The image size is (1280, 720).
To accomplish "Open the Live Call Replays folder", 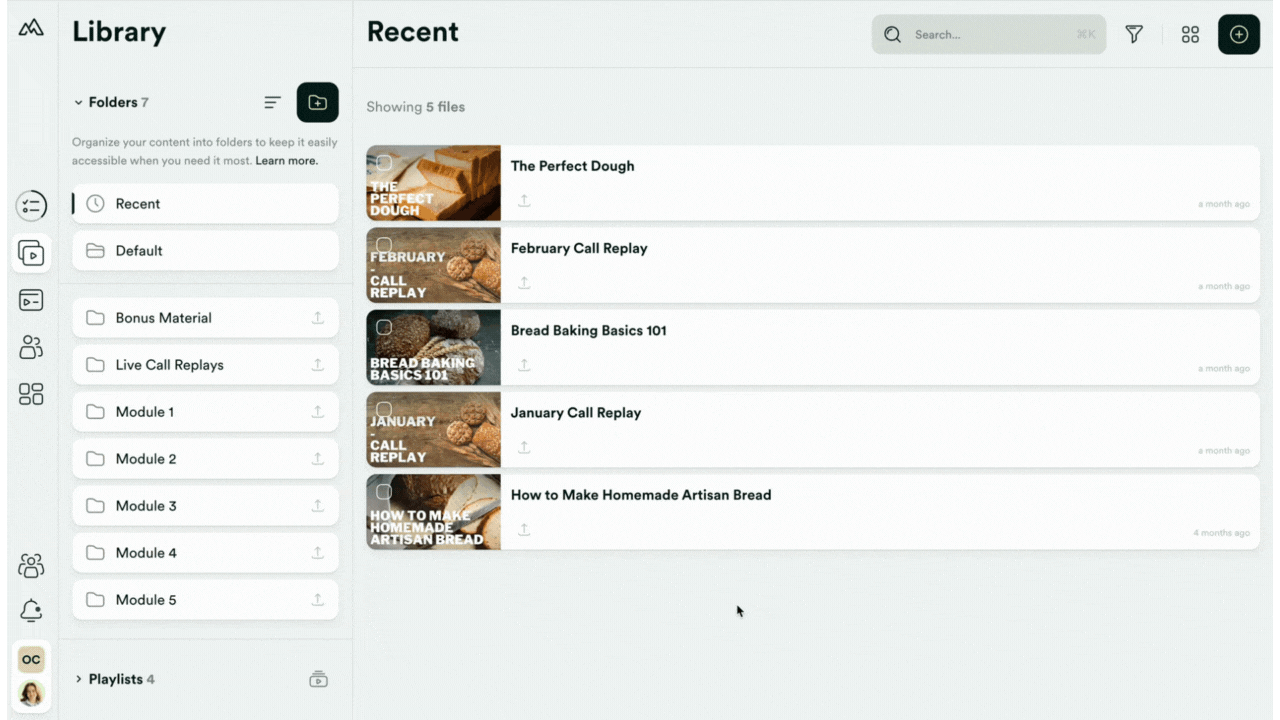I will click(x=205, y=365).
